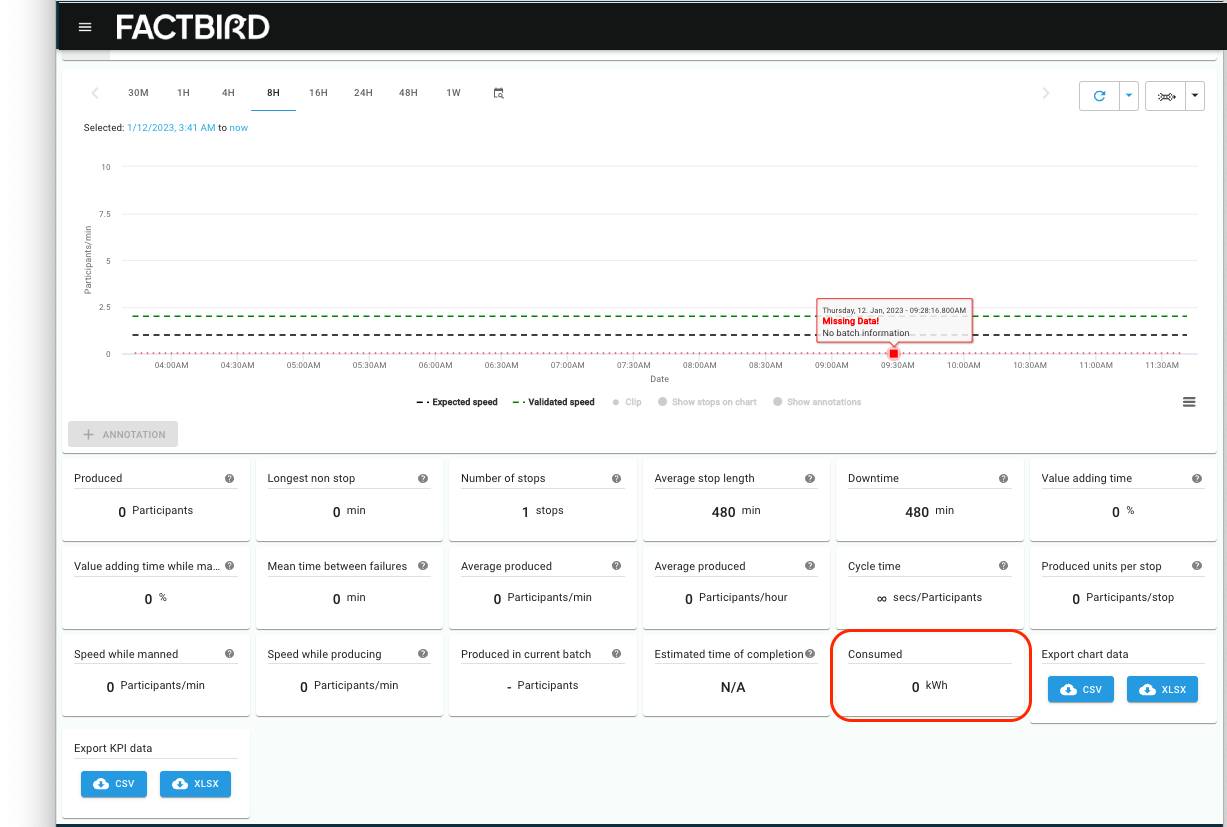Click the Downtime 480 min value
The image size is (1227, 827).
[929, 511]
